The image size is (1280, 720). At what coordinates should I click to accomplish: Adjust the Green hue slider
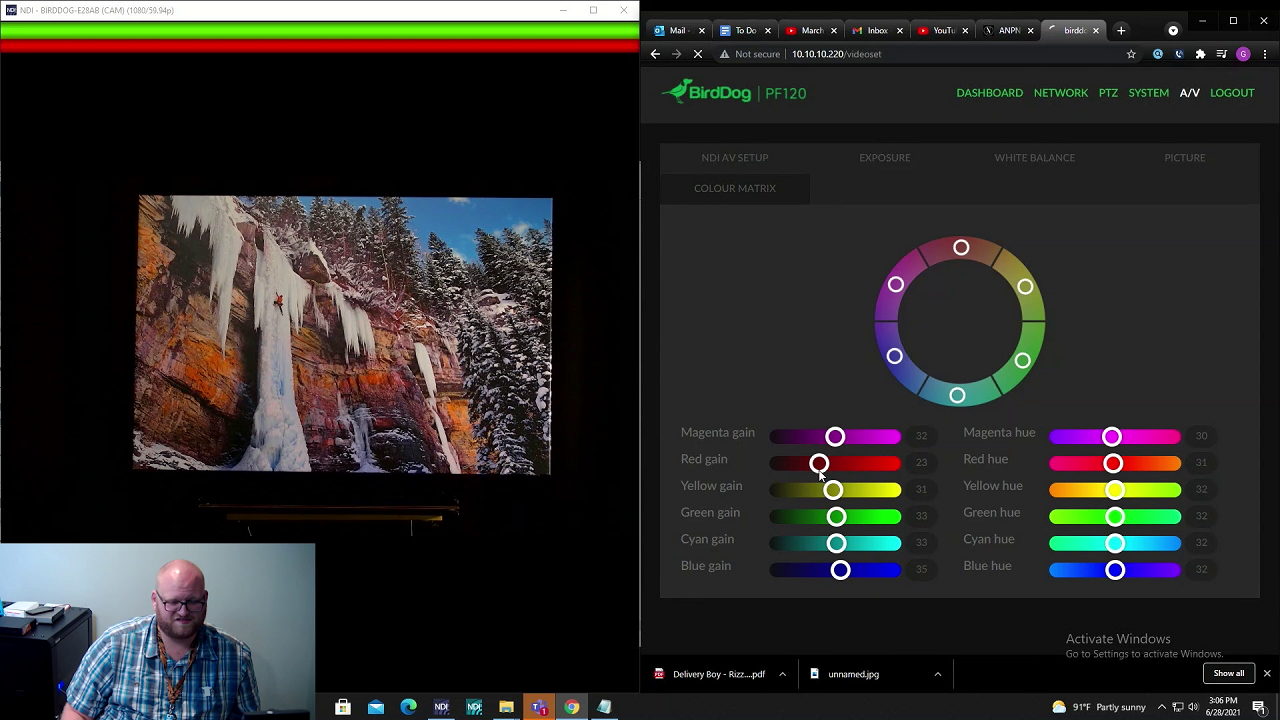[x=1115, y=516]
